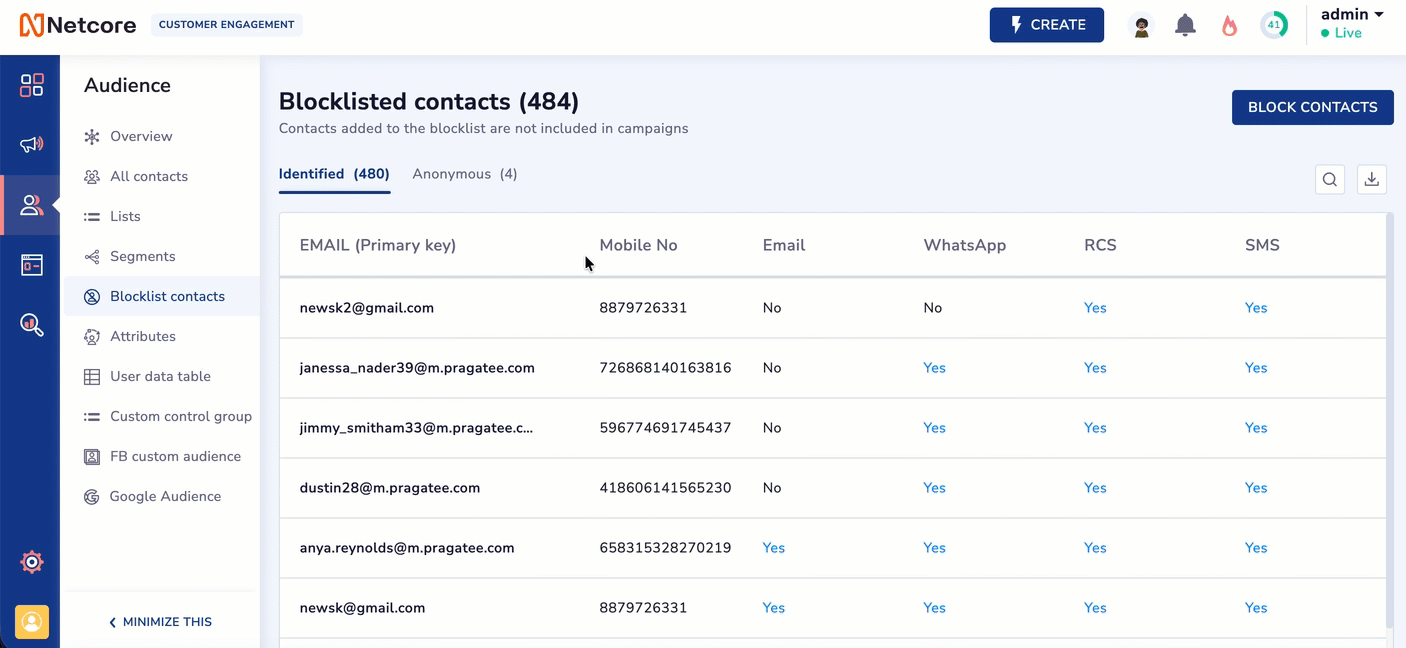The height and width of the screenshot is (648, 1406).
Task: Click the Overview snowflake icon
Action: (92, 137)
